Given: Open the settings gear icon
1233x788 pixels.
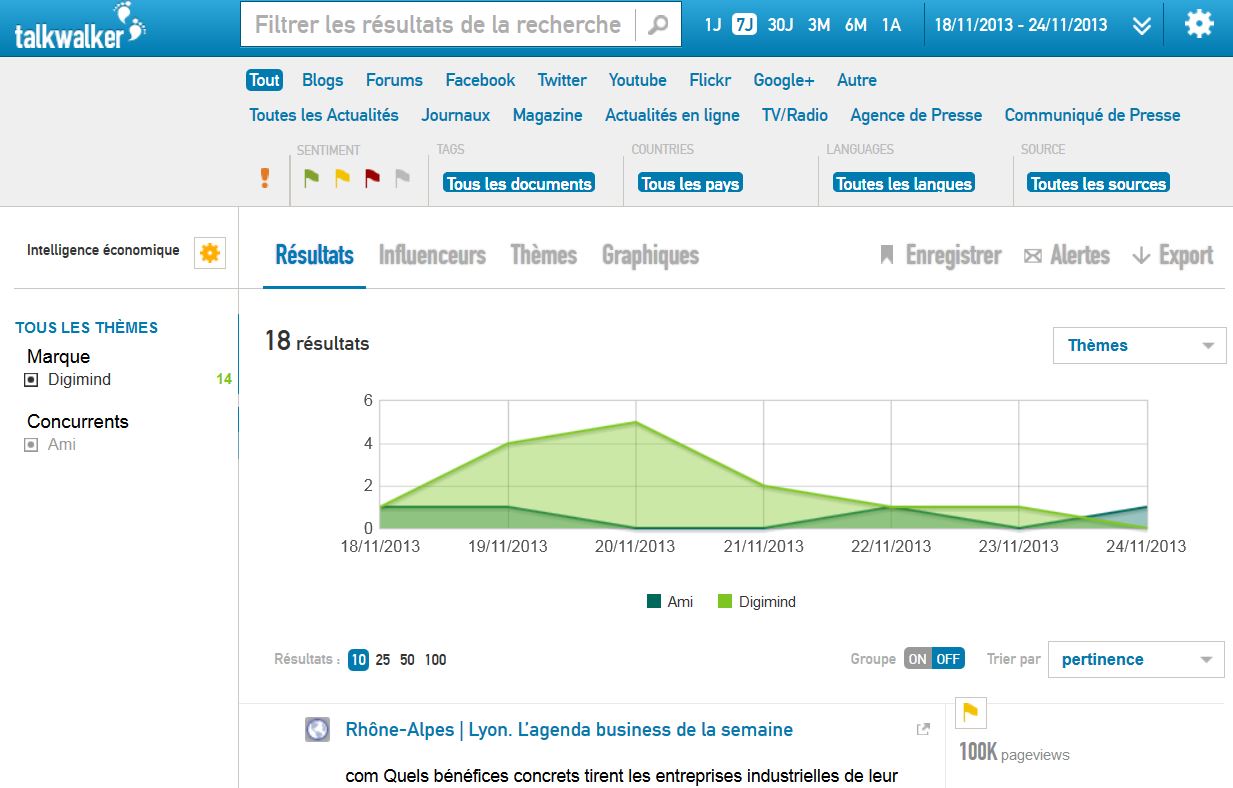Looking at the screenshot, I should click(1199, 24).
